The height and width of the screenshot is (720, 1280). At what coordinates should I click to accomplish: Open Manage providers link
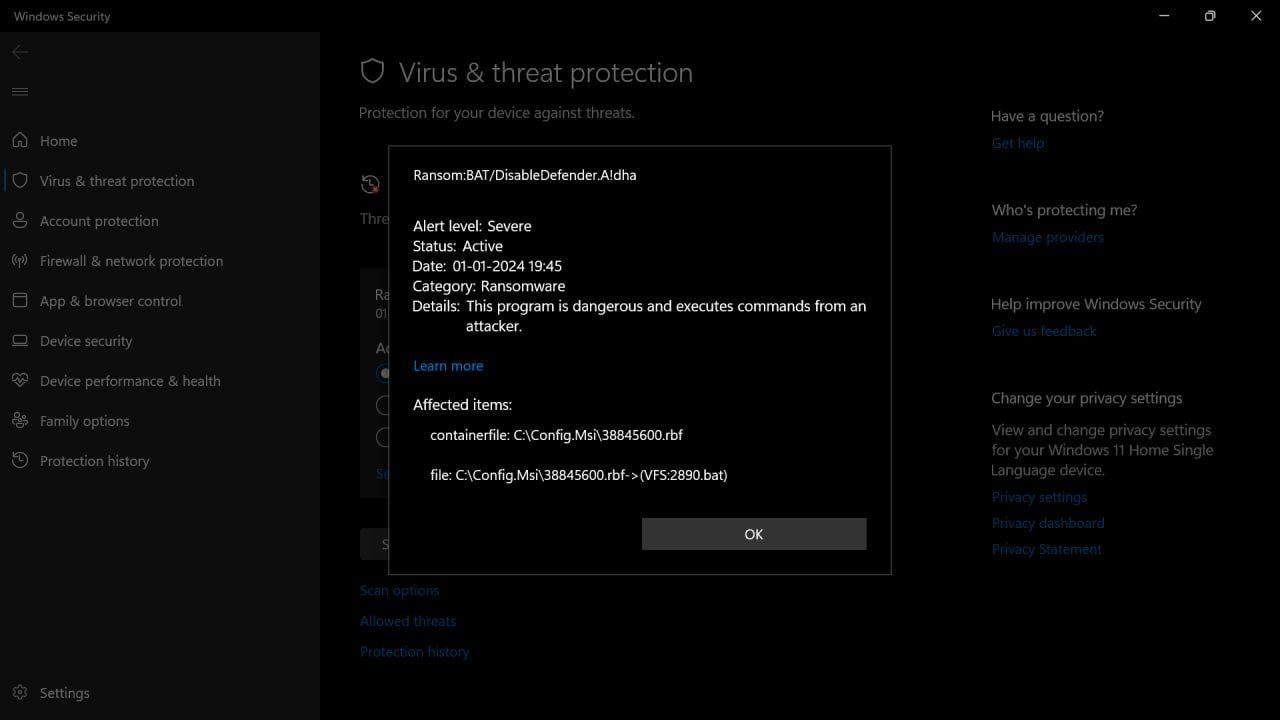1047,237
